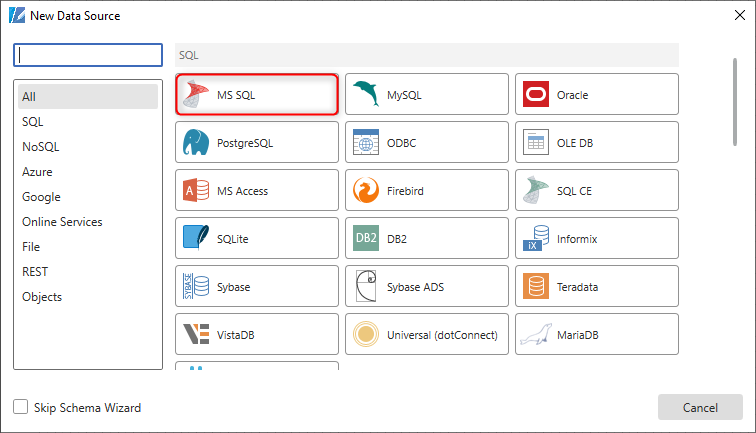Click the 'SQL CE' label text
Viewport: 756px width, 433px height.
tap(574, 191)
